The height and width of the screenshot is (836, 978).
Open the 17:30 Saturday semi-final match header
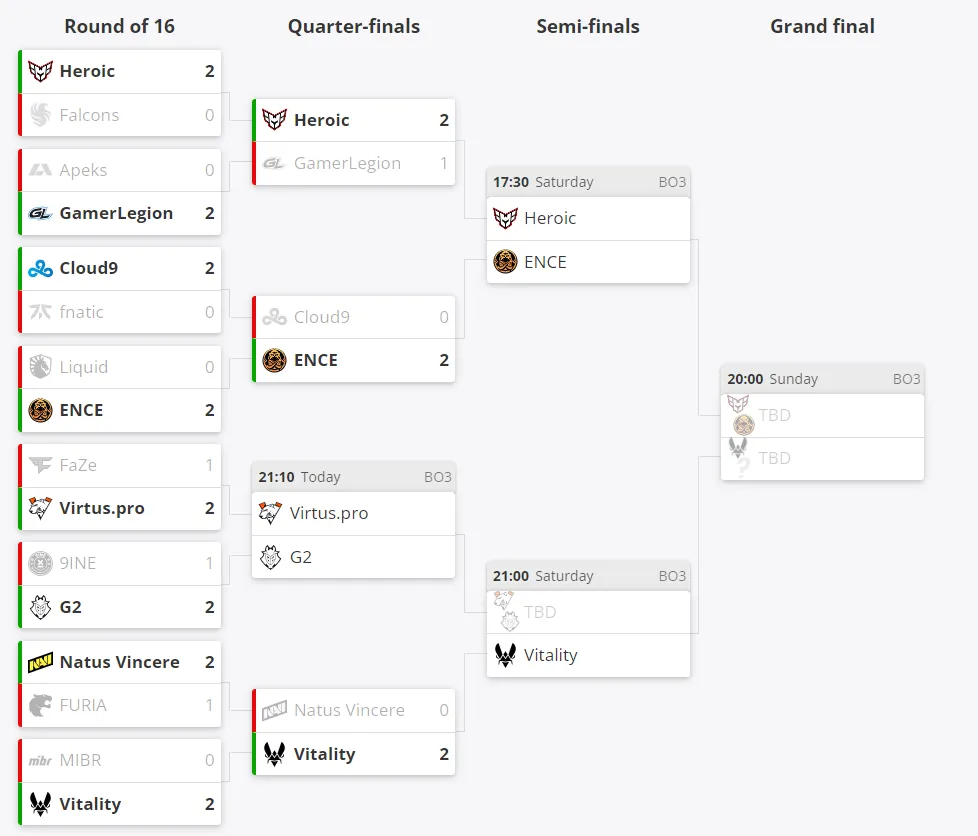588,182
